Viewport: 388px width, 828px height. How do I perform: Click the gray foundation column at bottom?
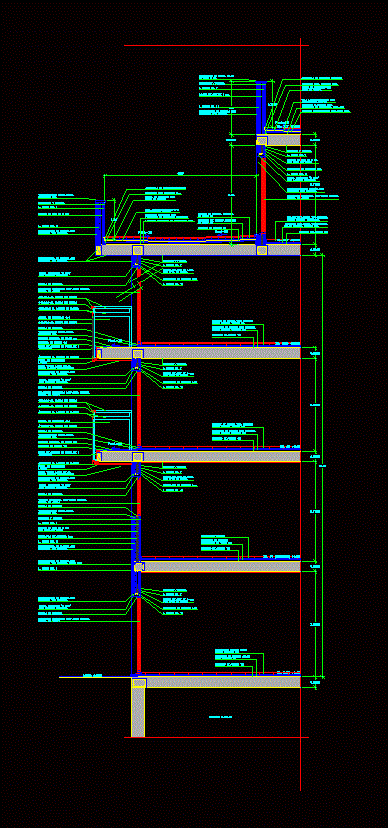[138, 712]
